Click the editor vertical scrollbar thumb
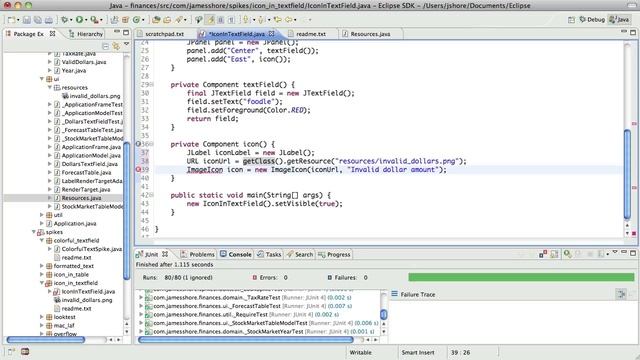Screen dimensions: 640x360 coord(628,175)
